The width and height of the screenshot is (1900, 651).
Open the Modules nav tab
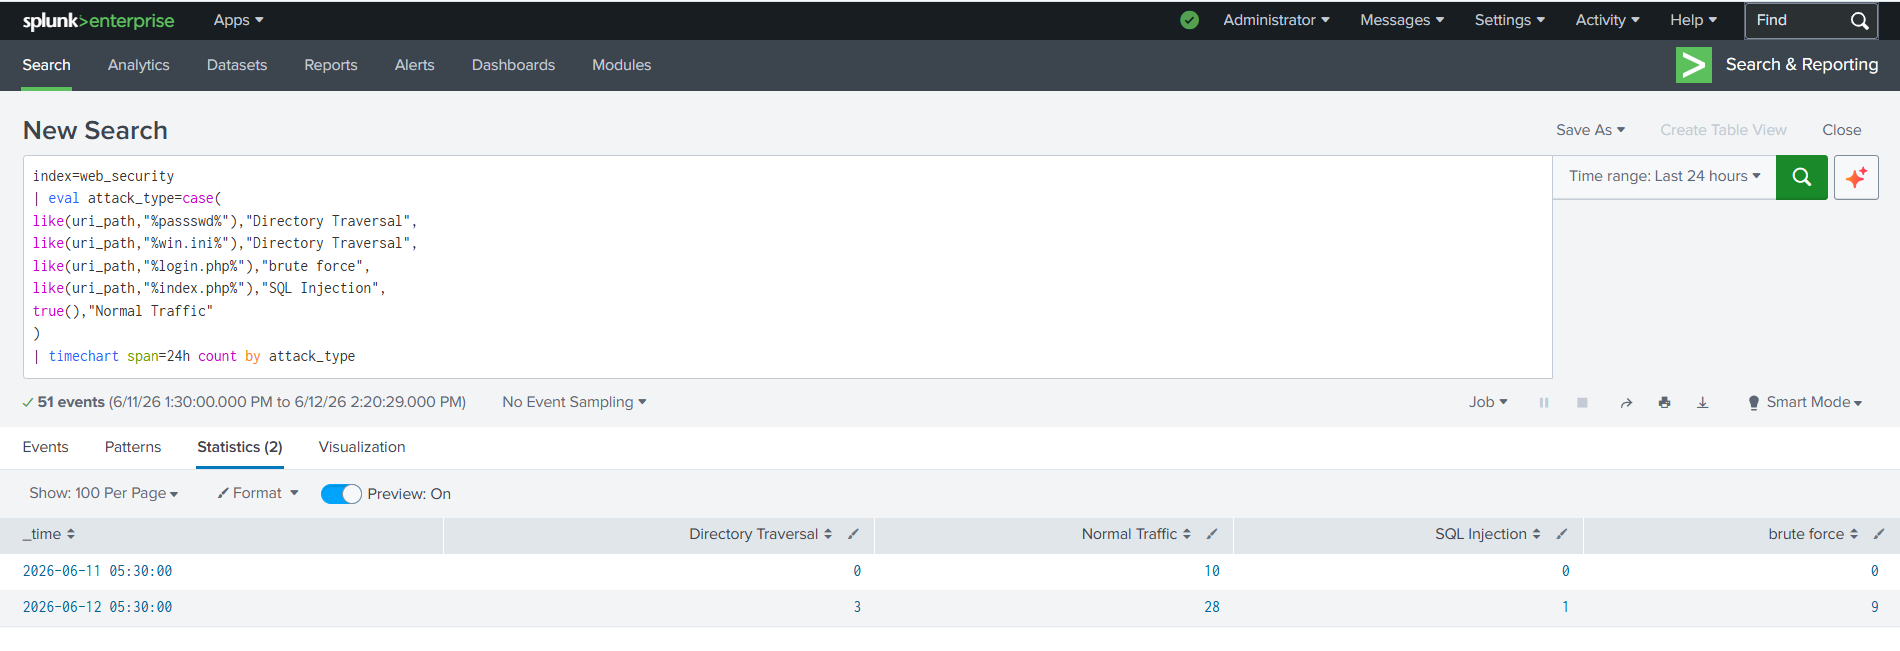point(621,65)
